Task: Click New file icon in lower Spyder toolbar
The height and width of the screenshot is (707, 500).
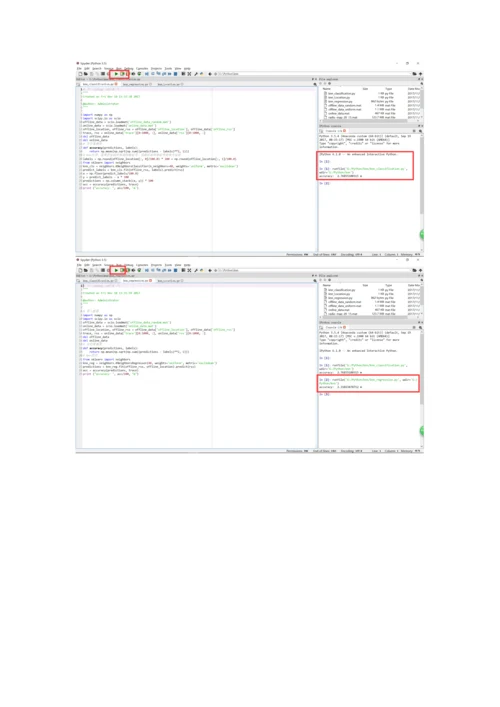Action: pyautogui.click(x=80, y=271)
